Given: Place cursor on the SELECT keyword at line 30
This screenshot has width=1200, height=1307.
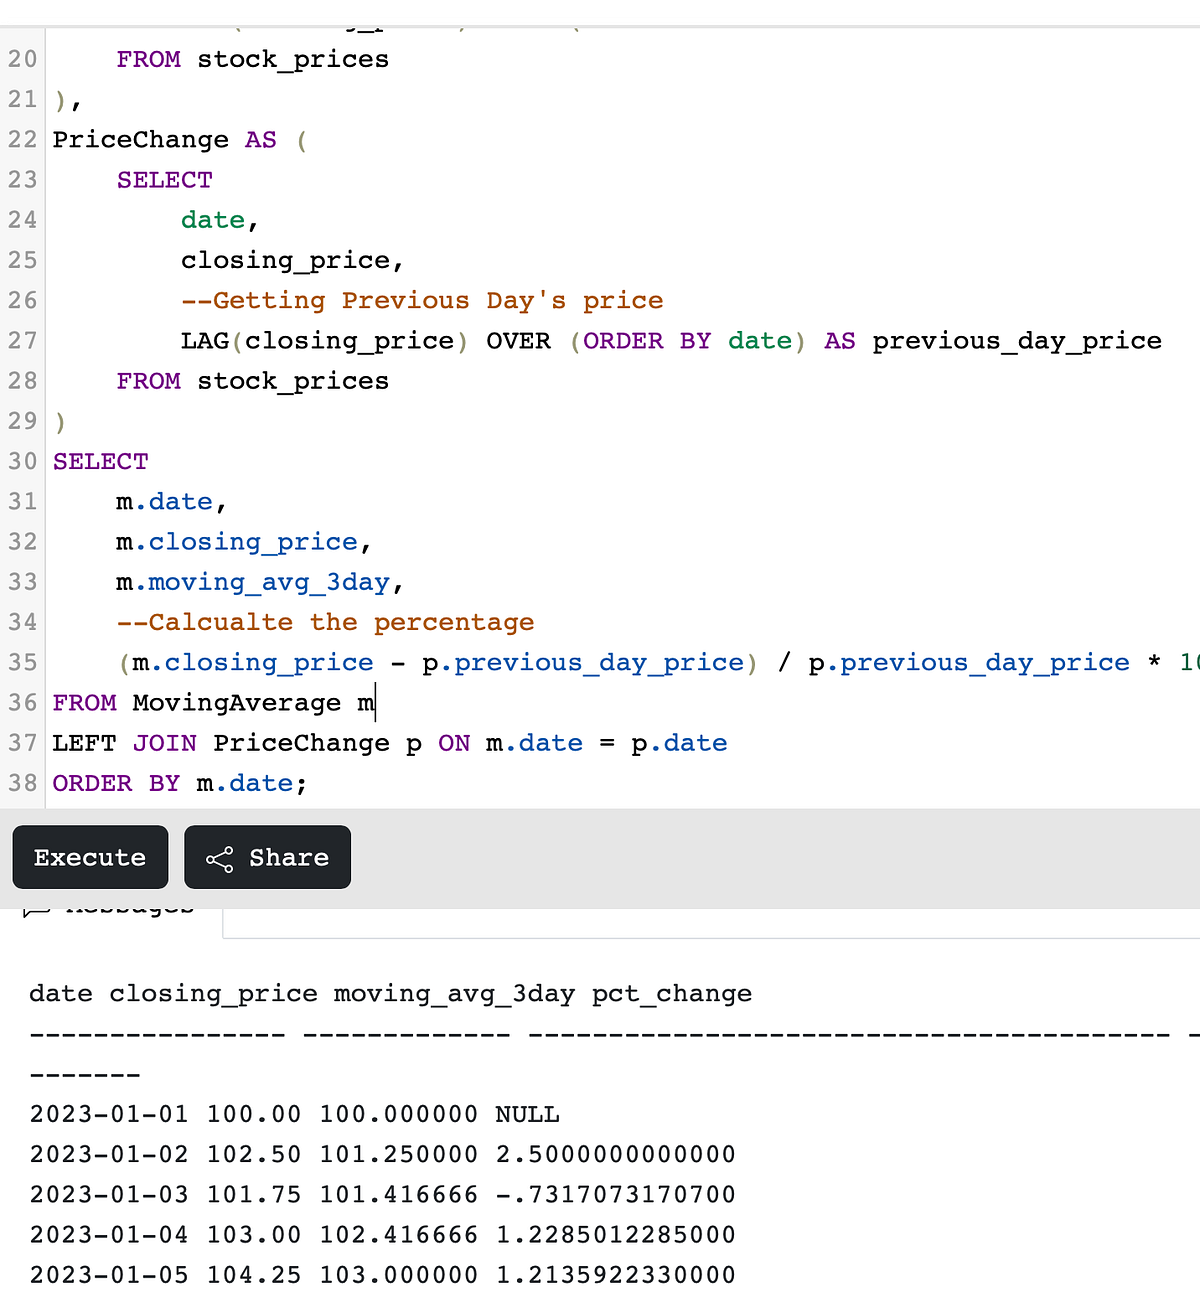Looking at the screenshot, I should 99,461.
